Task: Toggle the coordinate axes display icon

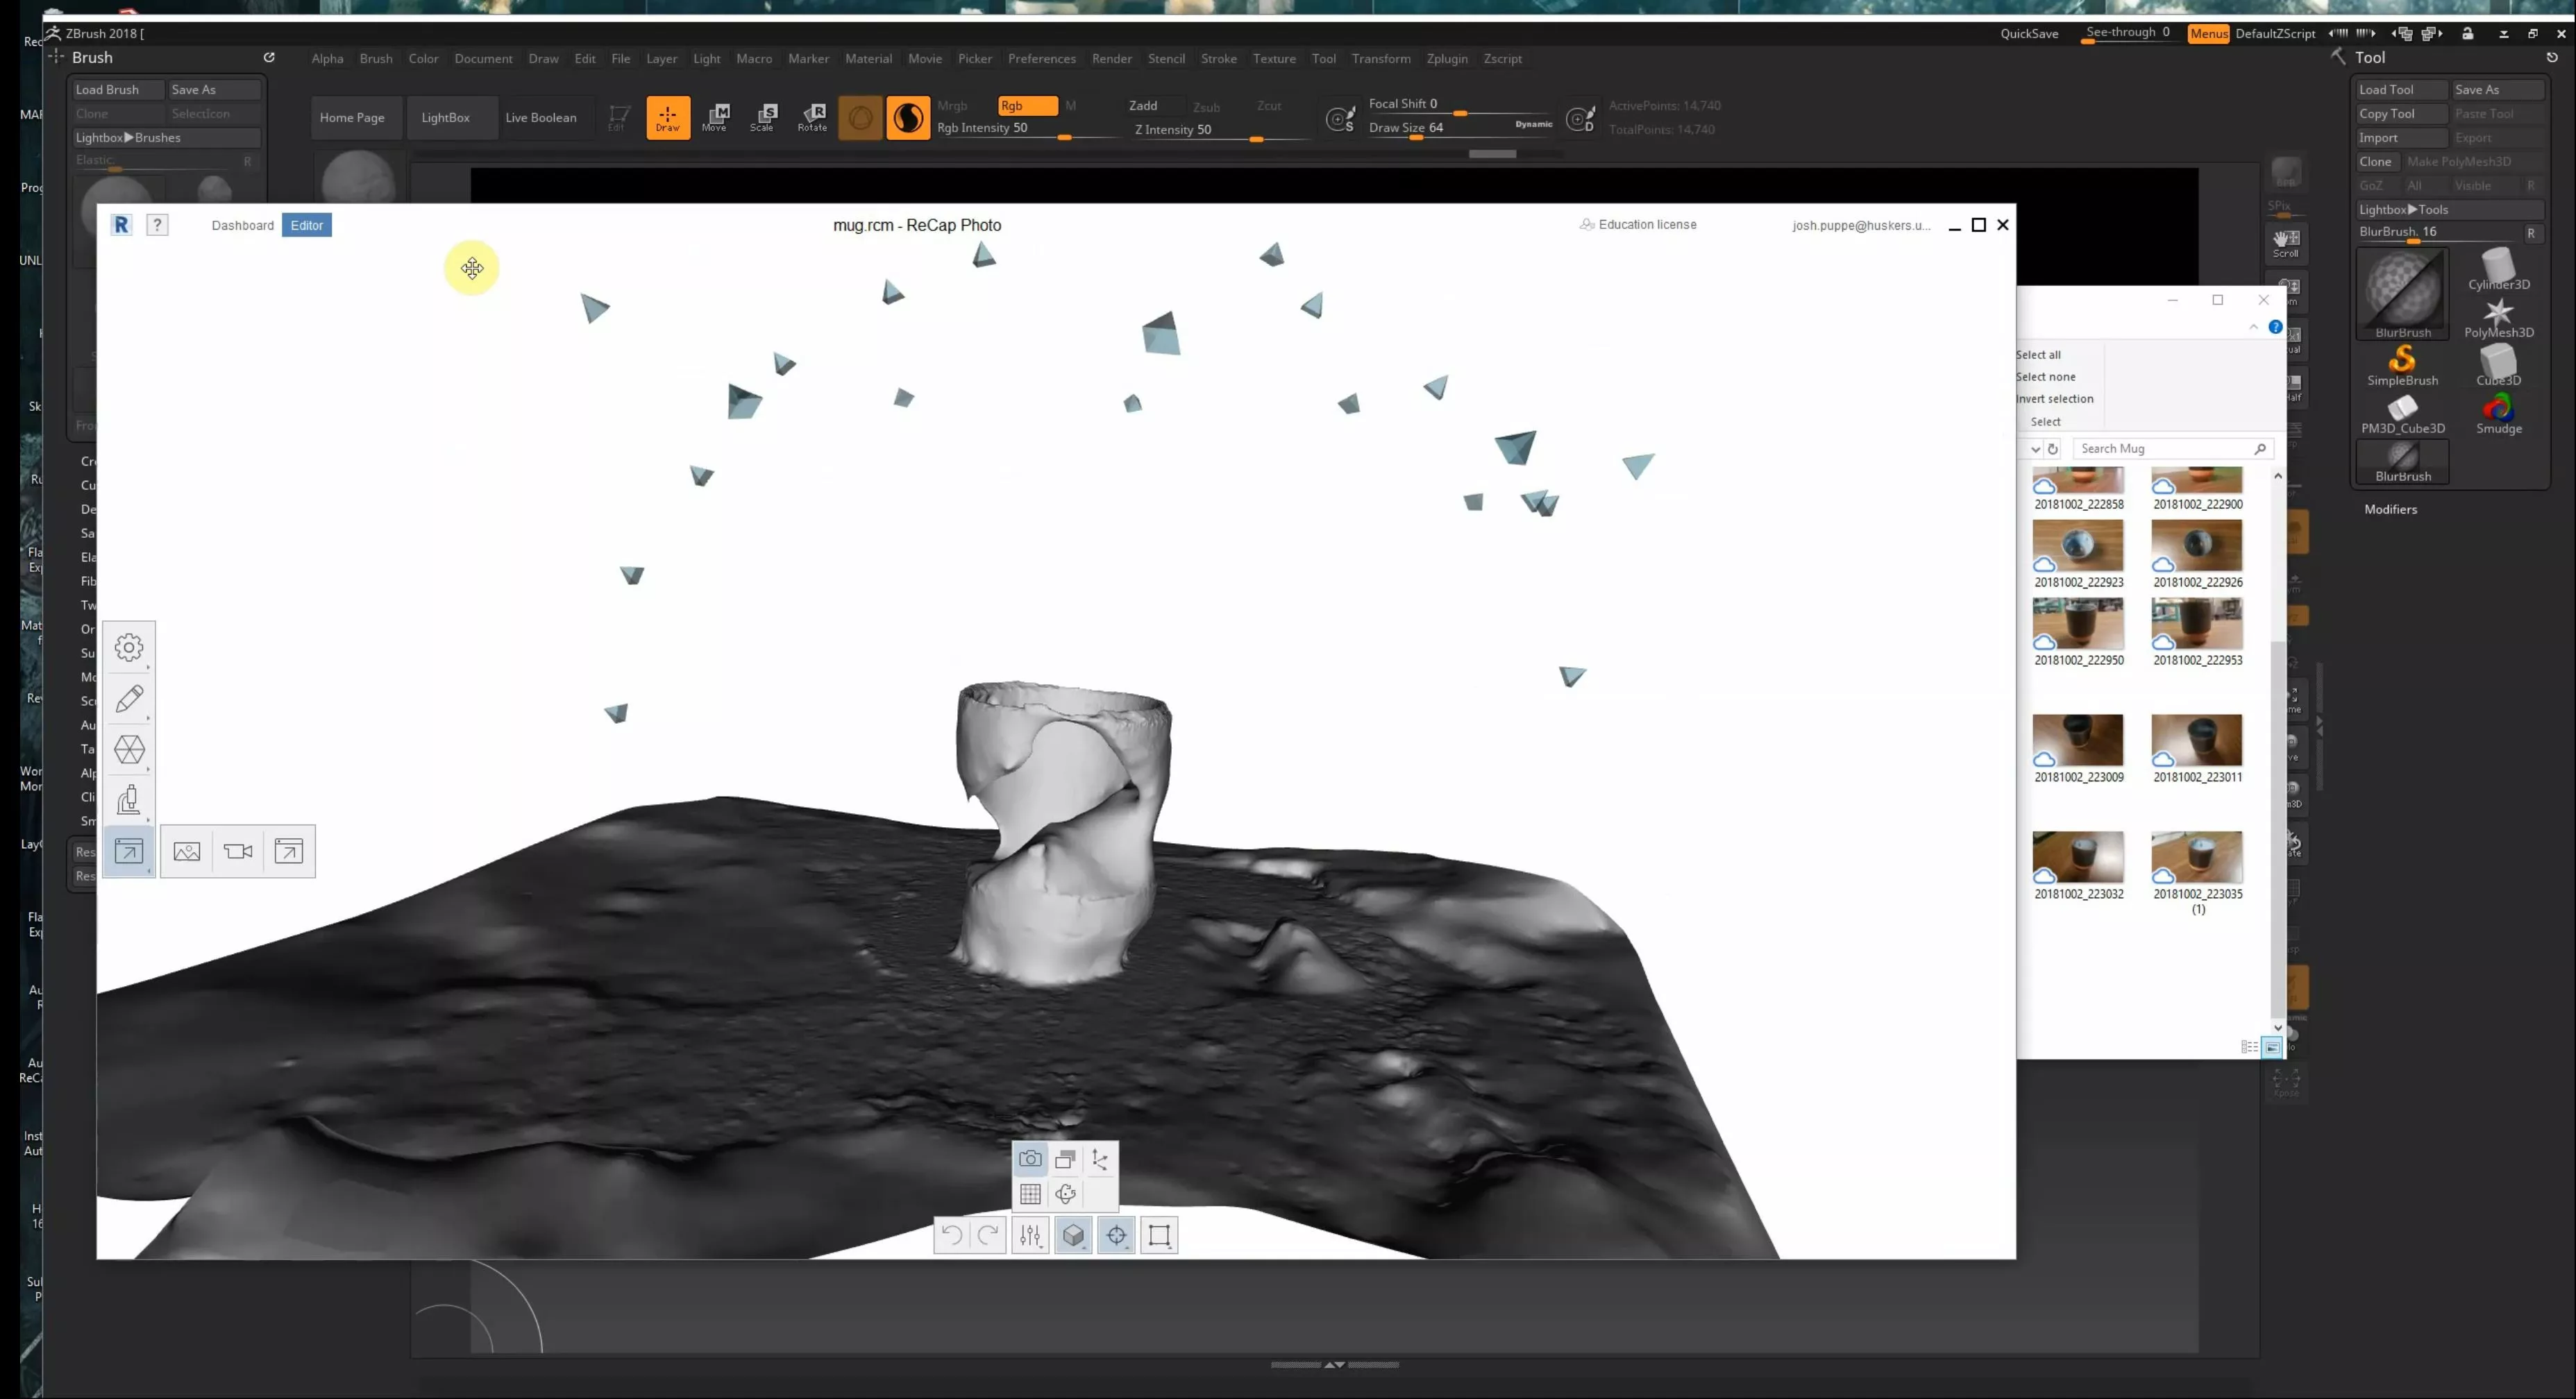Action: click(1100, 1159)
